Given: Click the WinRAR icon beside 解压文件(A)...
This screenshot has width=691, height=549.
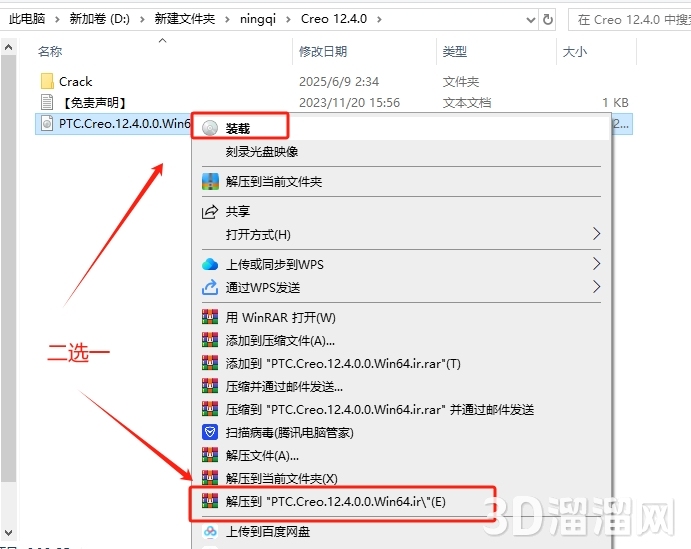Looking at the screenshot, I should 210,455.
